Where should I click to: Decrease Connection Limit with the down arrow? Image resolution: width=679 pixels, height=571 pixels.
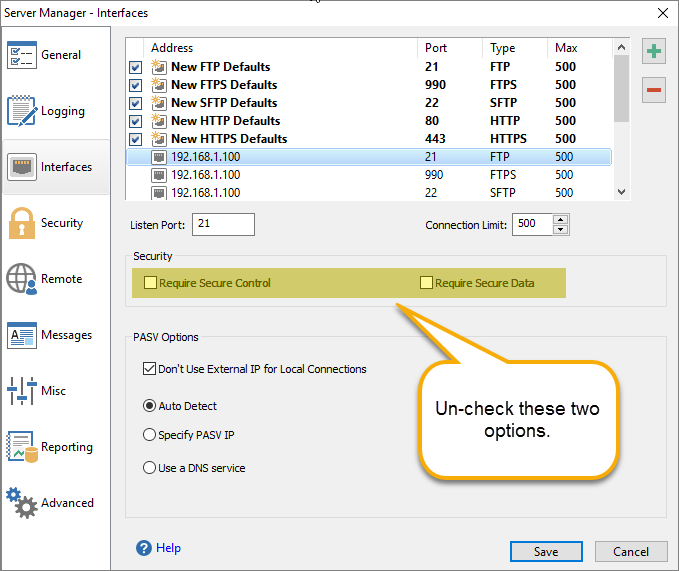560,229
